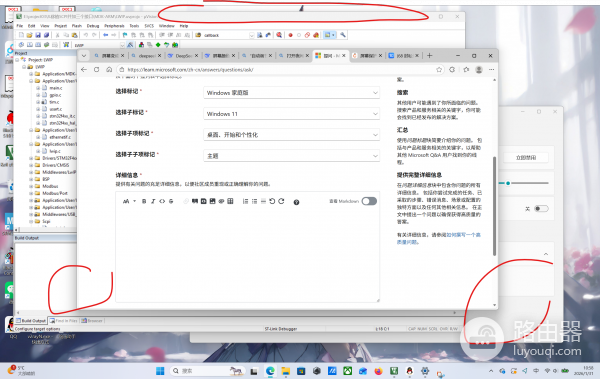Click the Save icon in Keil toolbar
Viewport: 600px width, 379px height.
[x=38, y=35]
